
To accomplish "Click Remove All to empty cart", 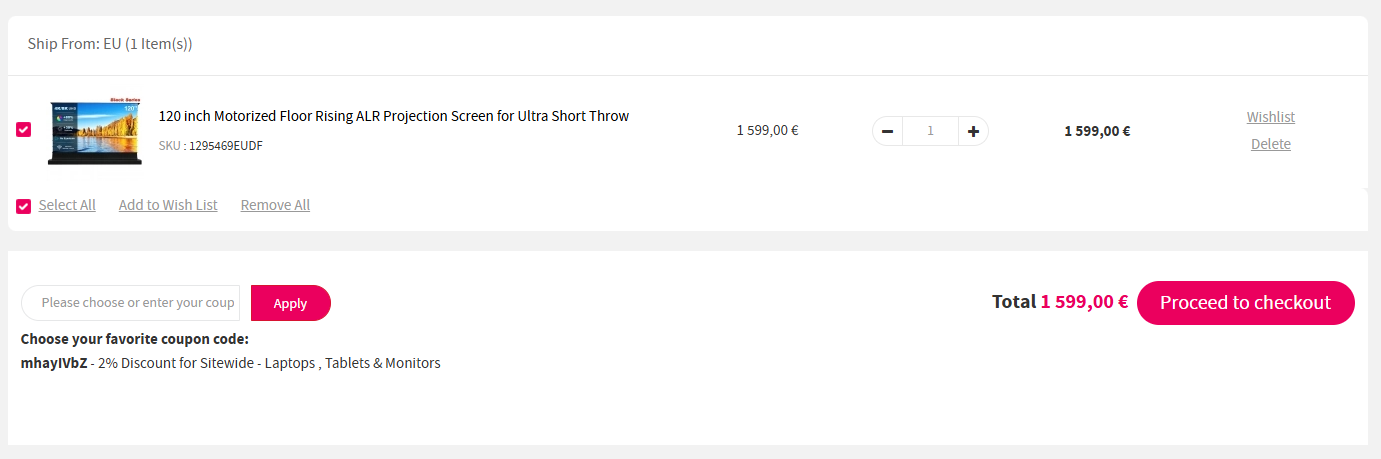I will pos(275,205).
